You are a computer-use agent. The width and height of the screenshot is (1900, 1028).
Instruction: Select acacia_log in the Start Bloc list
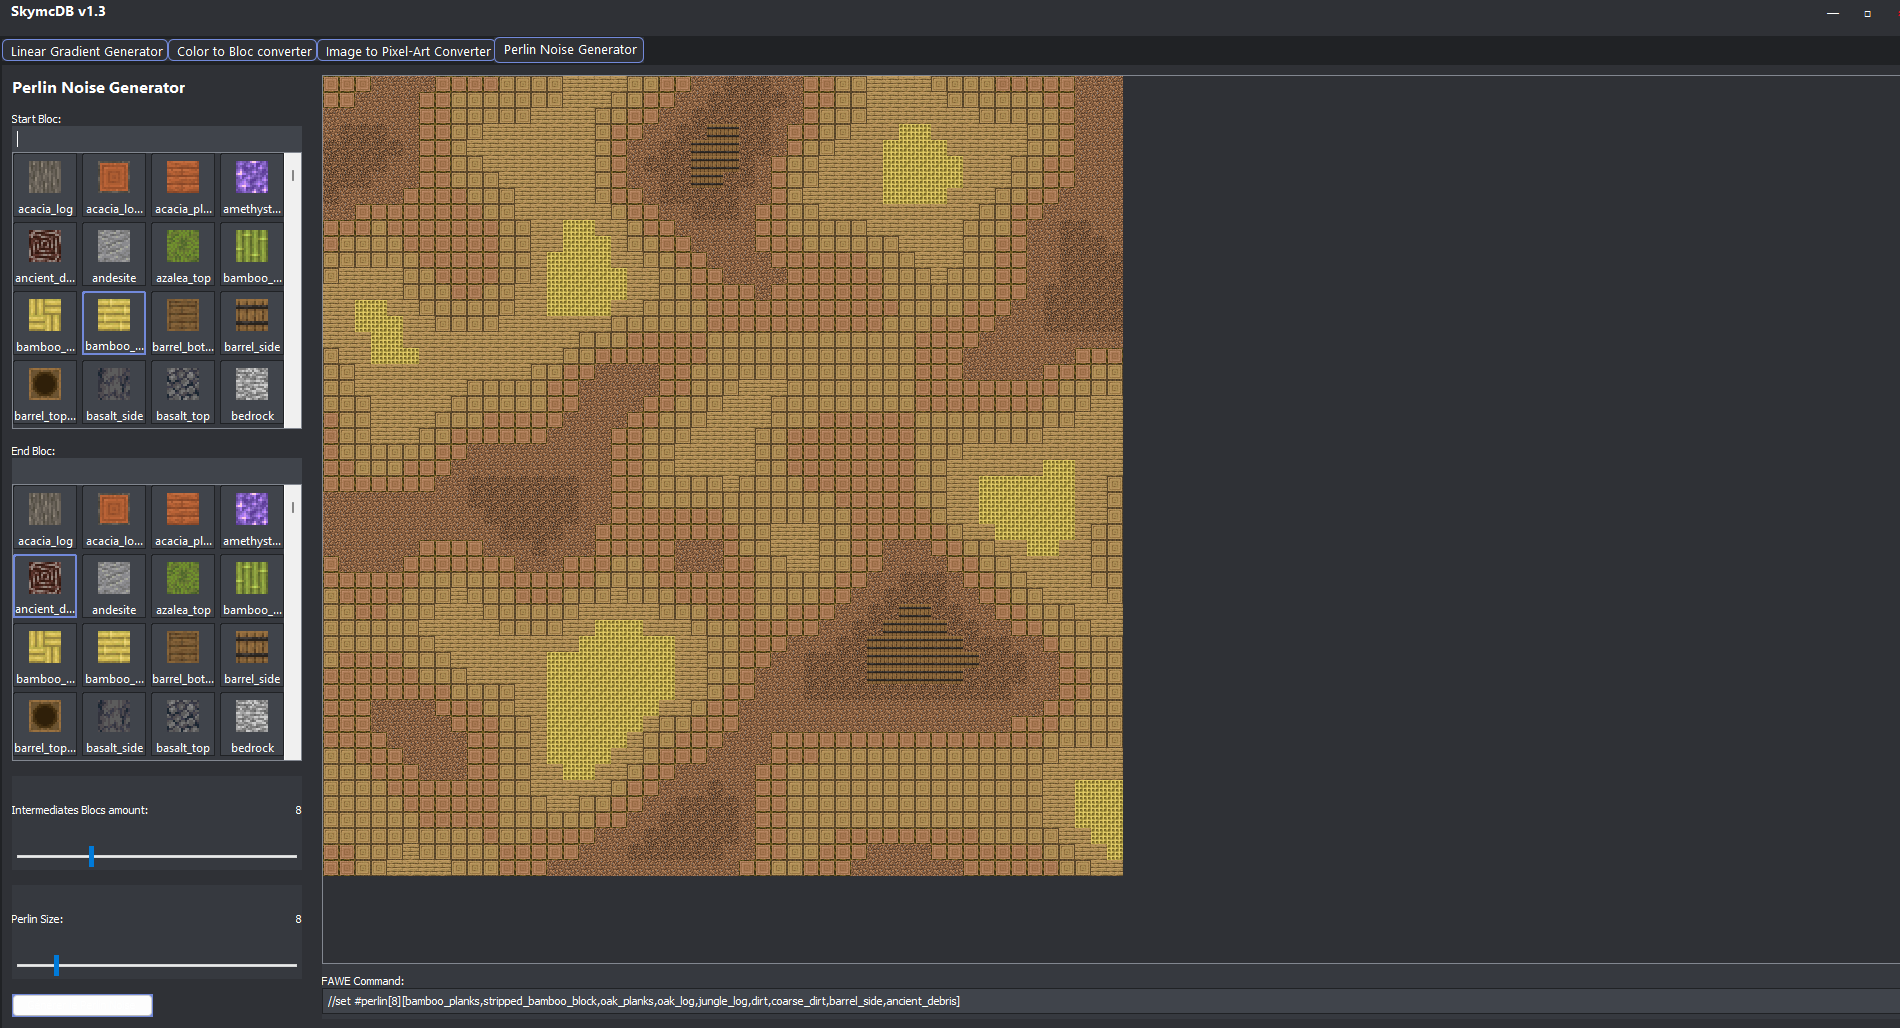45,186
